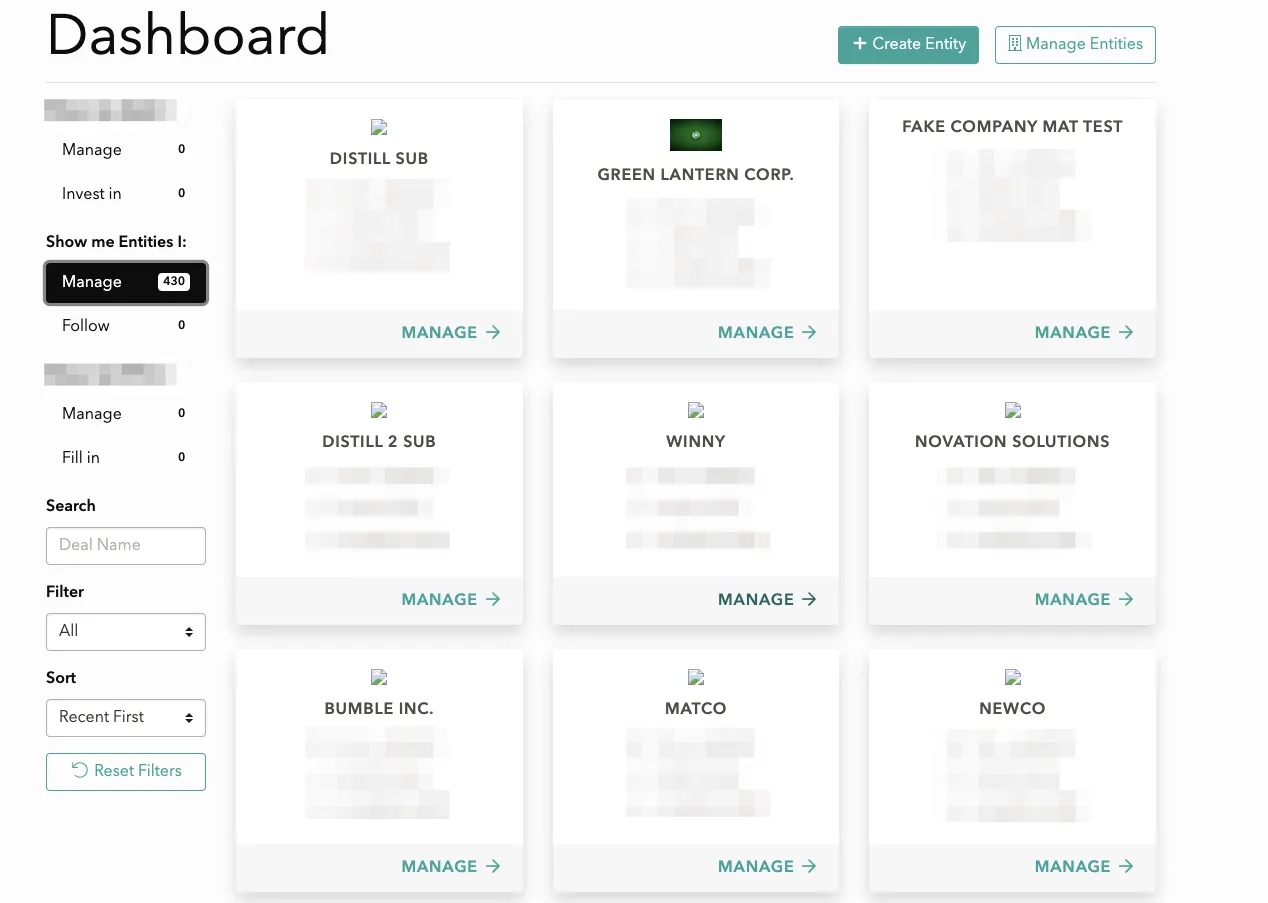Open the GREEN LANTERN CORP. entity card
Image resolution: width=1268 pixels, height=903 pixels.
coord(695,230)
